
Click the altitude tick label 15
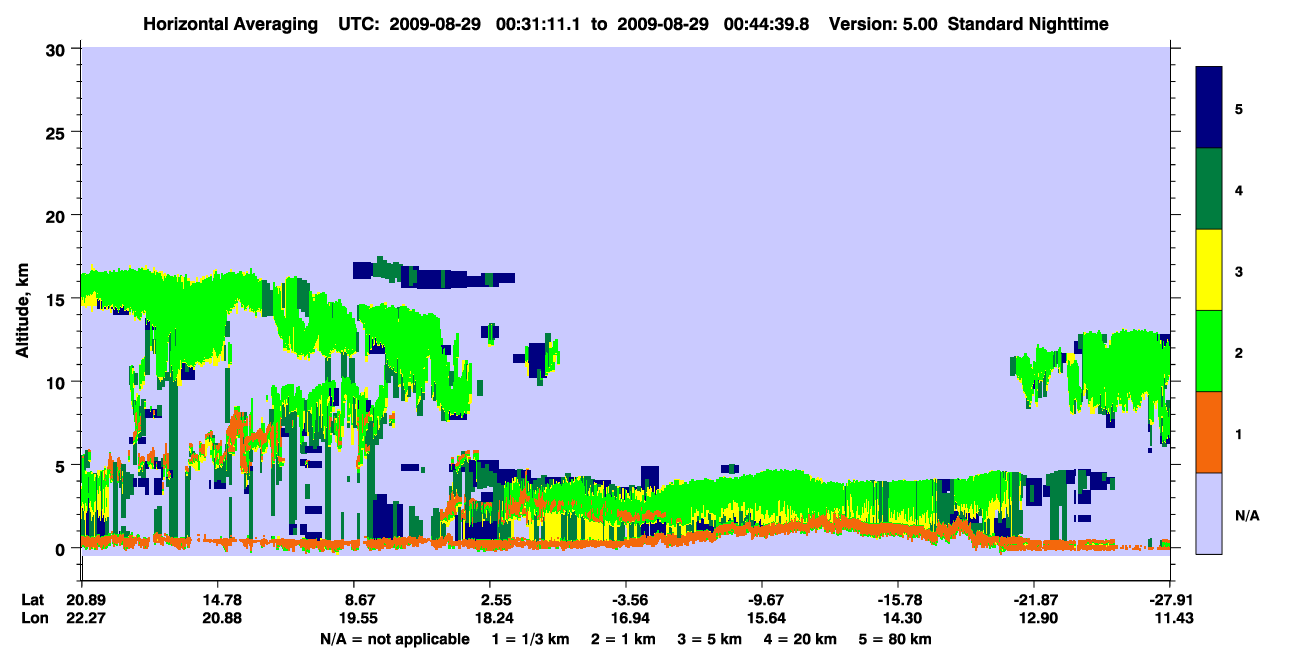pyautogui.click(x=56, y=299)
